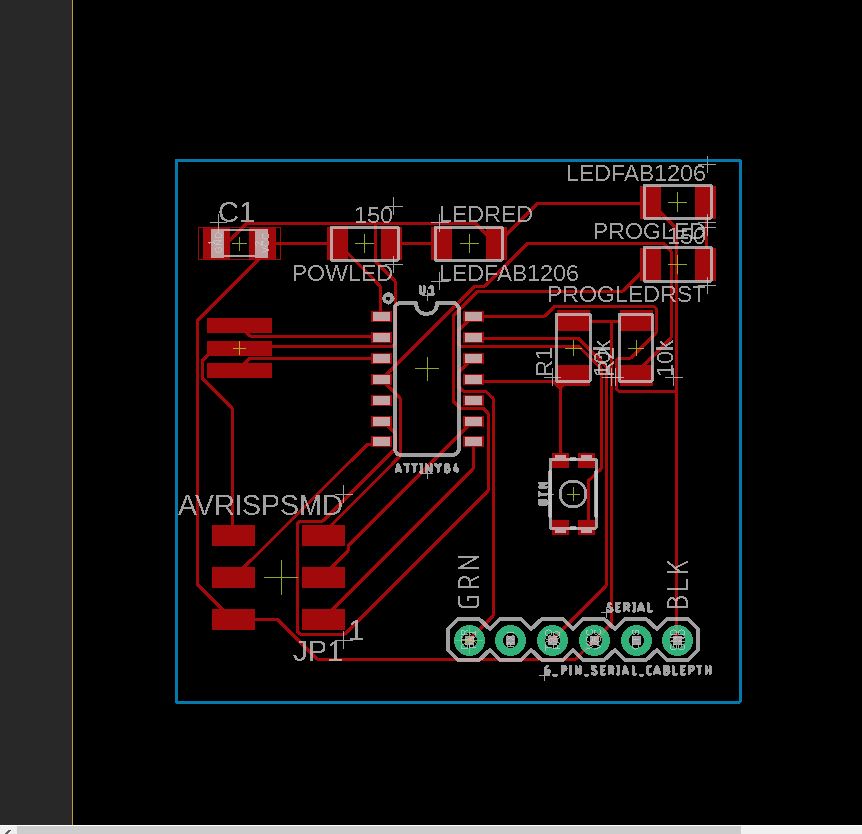
Task: Click the "ATTINY84" label below the chip
Action: tap(427, 469)
